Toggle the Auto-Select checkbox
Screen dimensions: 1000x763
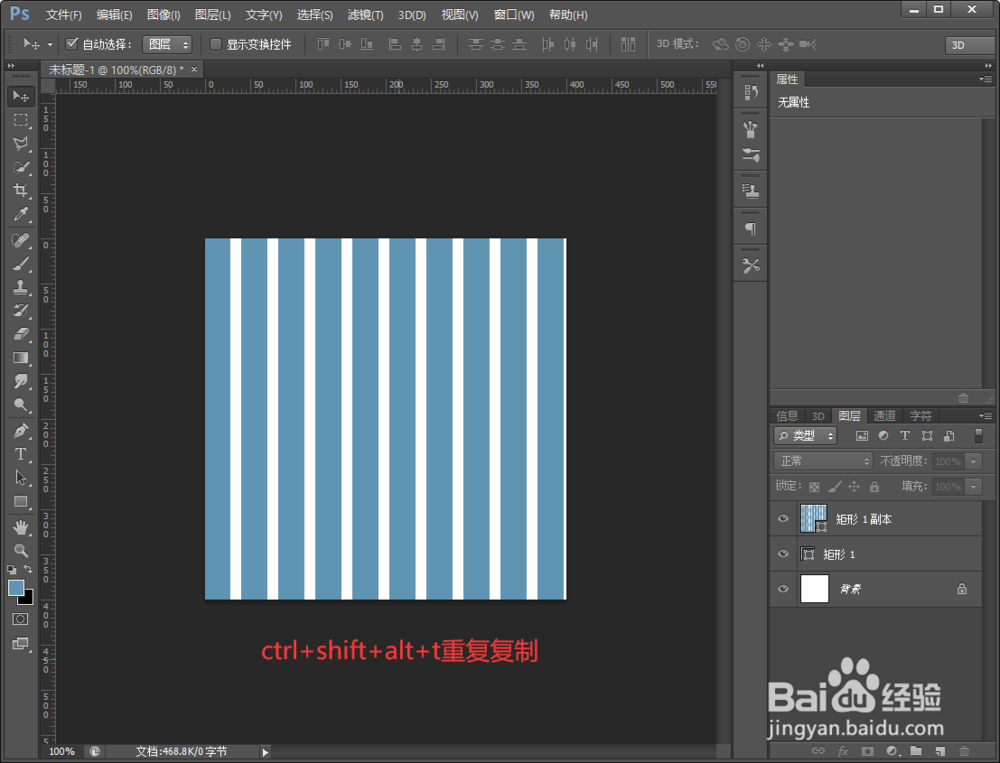[x=72, y=43]
